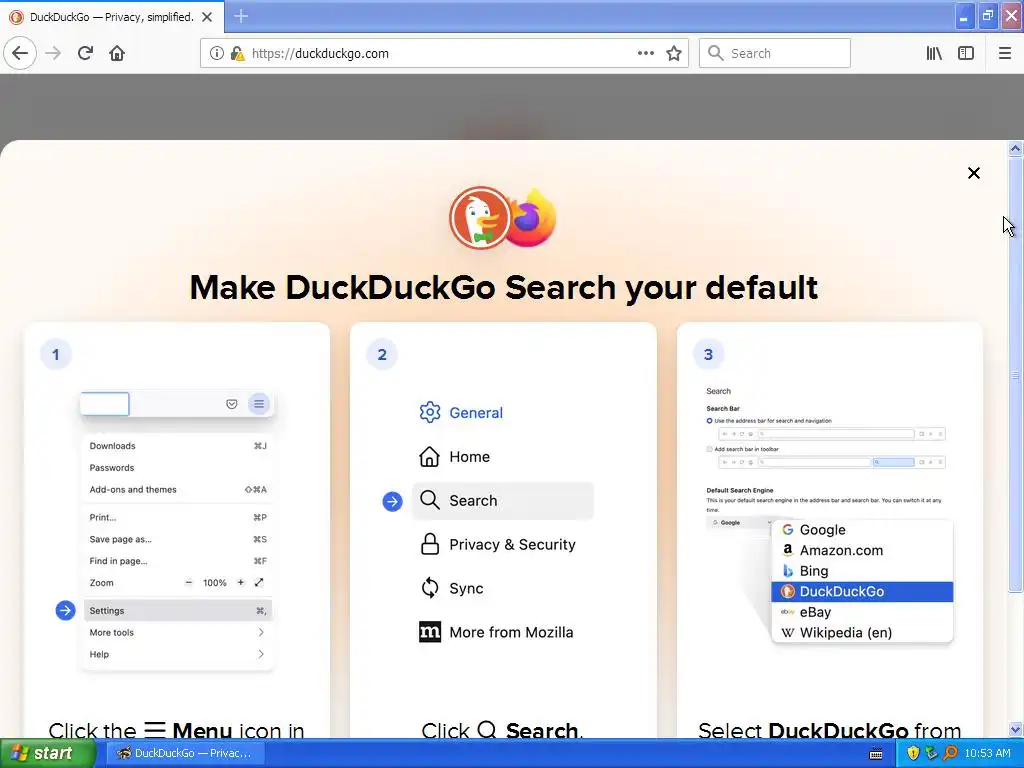Screen dimensions: 1024x768
Task: Select Privacy & Security in step 2 list
Action: [498, 544]
